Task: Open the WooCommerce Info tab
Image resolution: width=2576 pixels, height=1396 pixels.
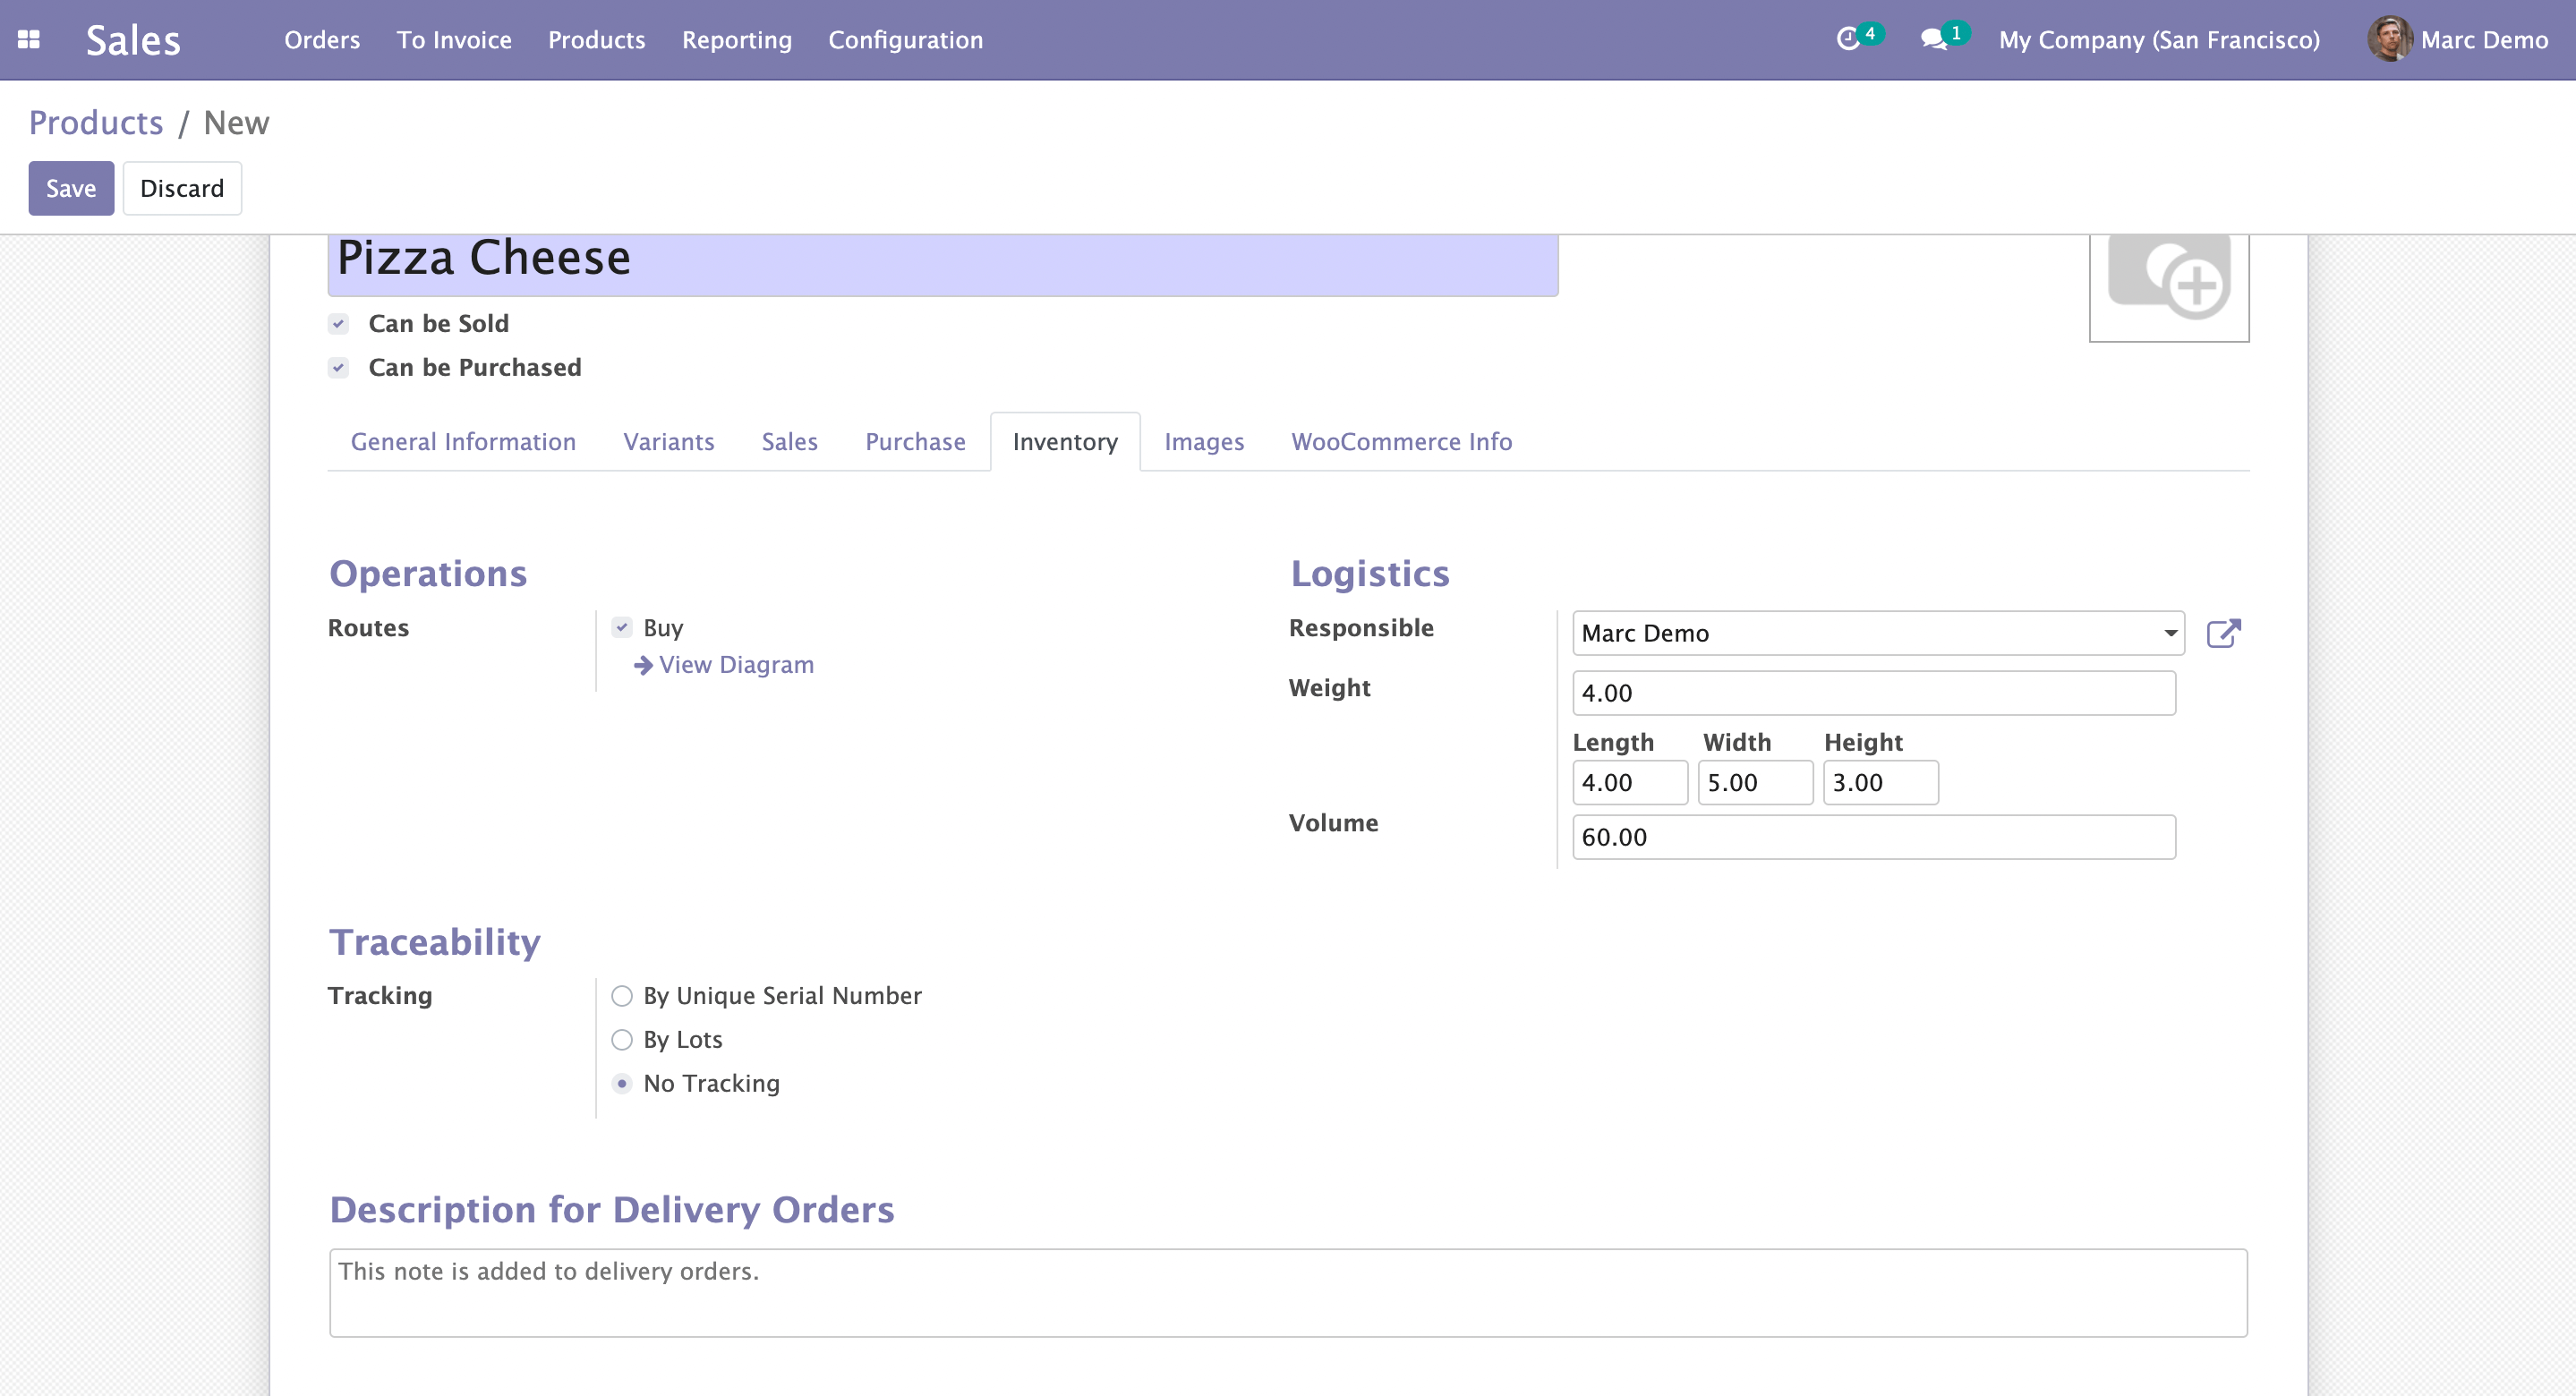Action: coord(1401,442)
